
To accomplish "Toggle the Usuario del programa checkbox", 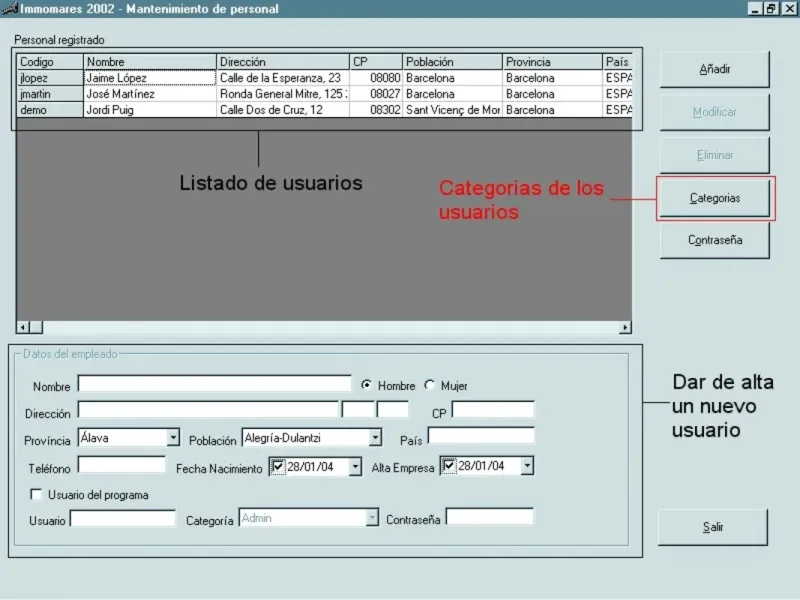I will point(36,494).
